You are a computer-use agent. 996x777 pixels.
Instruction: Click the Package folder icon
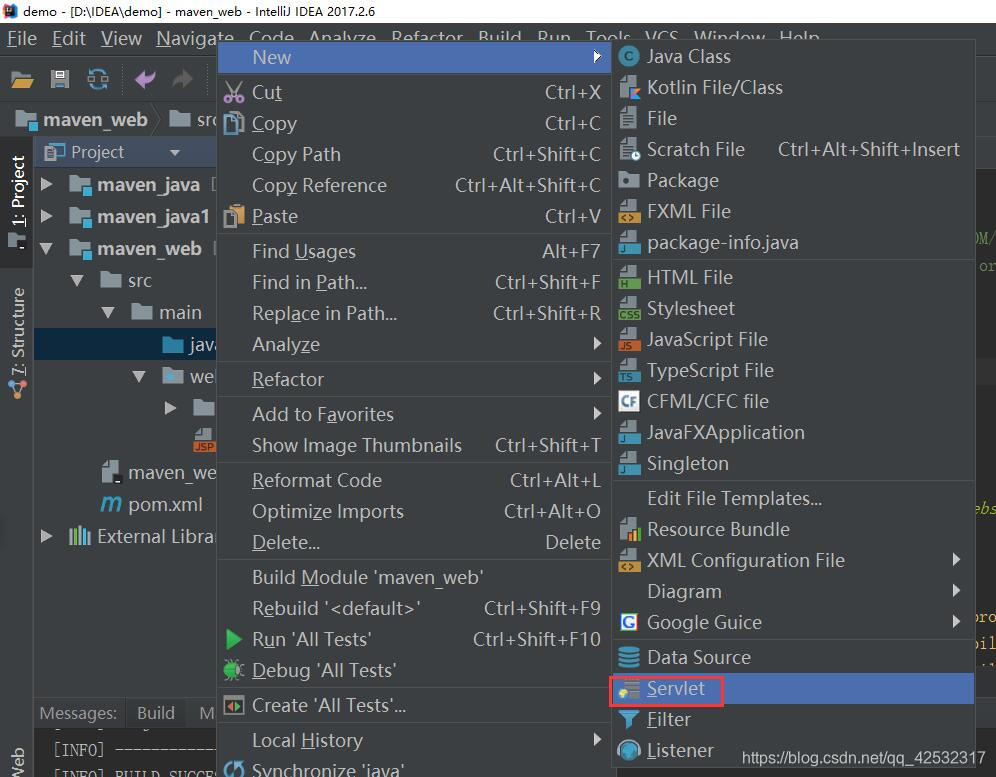tap(629, 180)
